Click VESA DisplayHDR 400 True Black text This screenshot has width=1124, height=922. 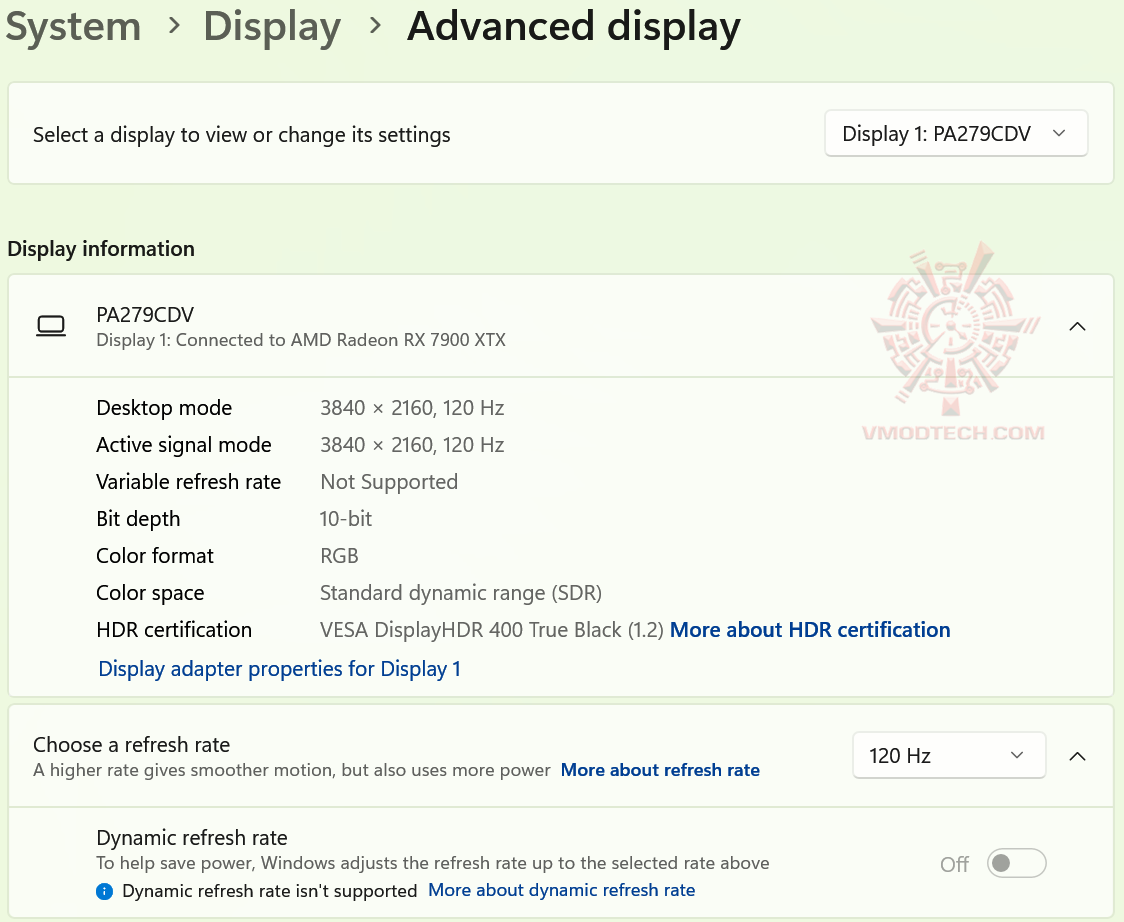(x=470, y=629)
